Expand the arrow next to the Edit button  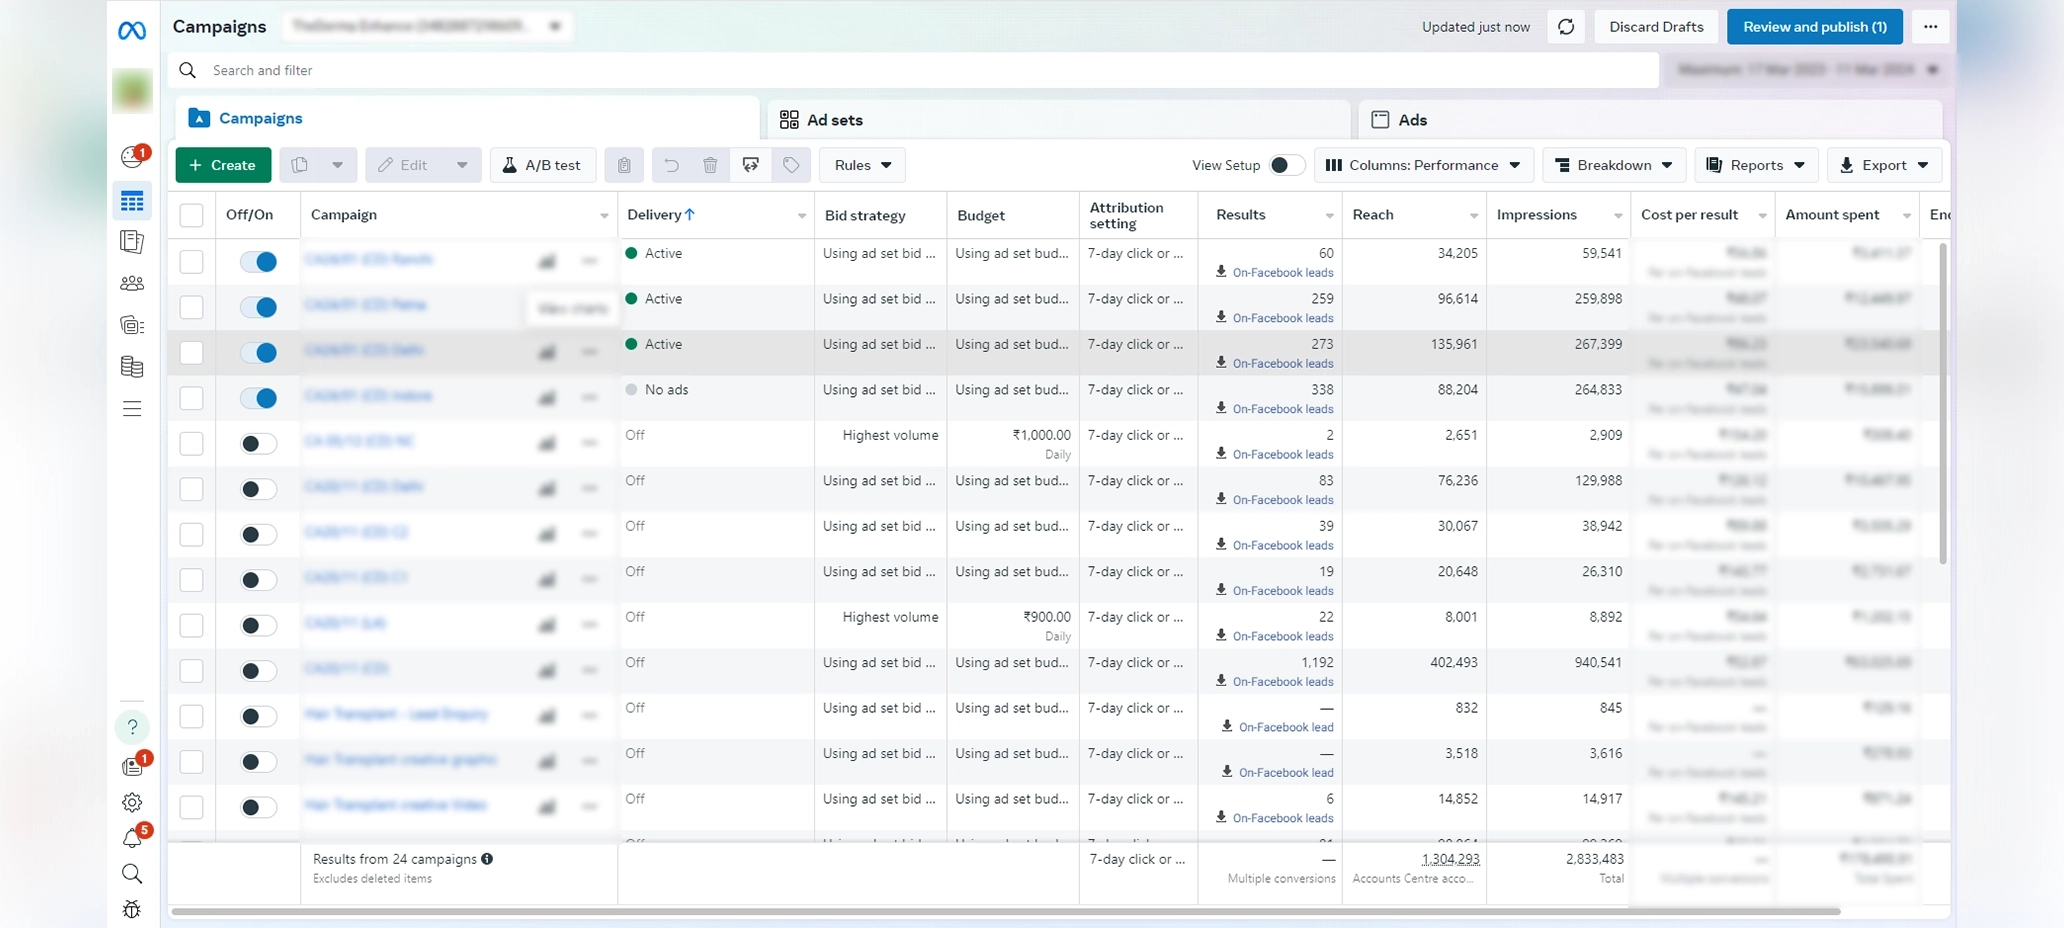click(462, 165)
